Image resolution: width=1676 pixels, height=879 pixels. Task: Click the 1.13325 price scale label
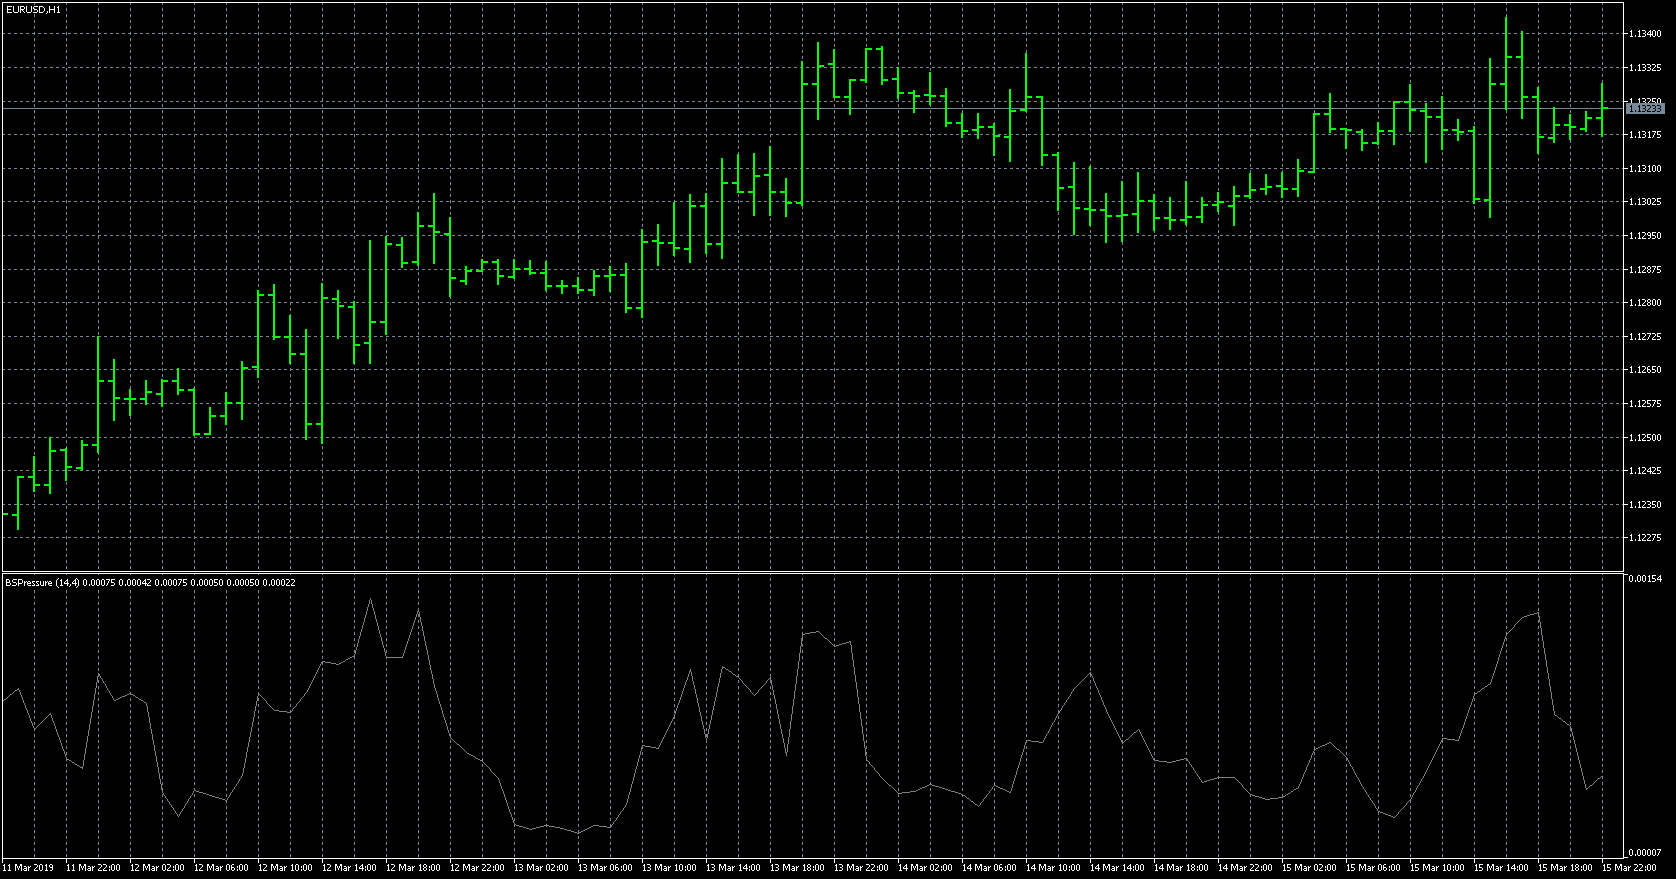1645,68
